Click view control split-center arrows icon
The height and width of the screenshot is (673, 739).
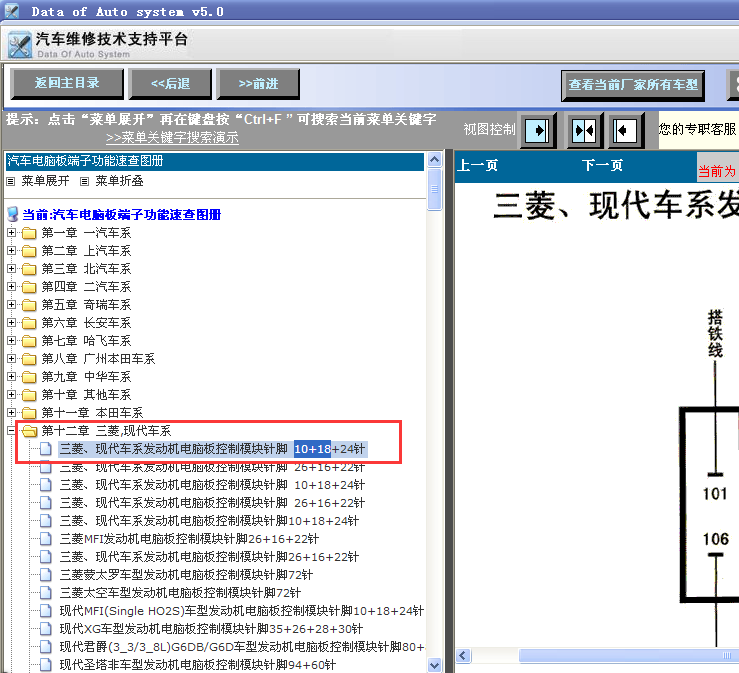[584, 130]
